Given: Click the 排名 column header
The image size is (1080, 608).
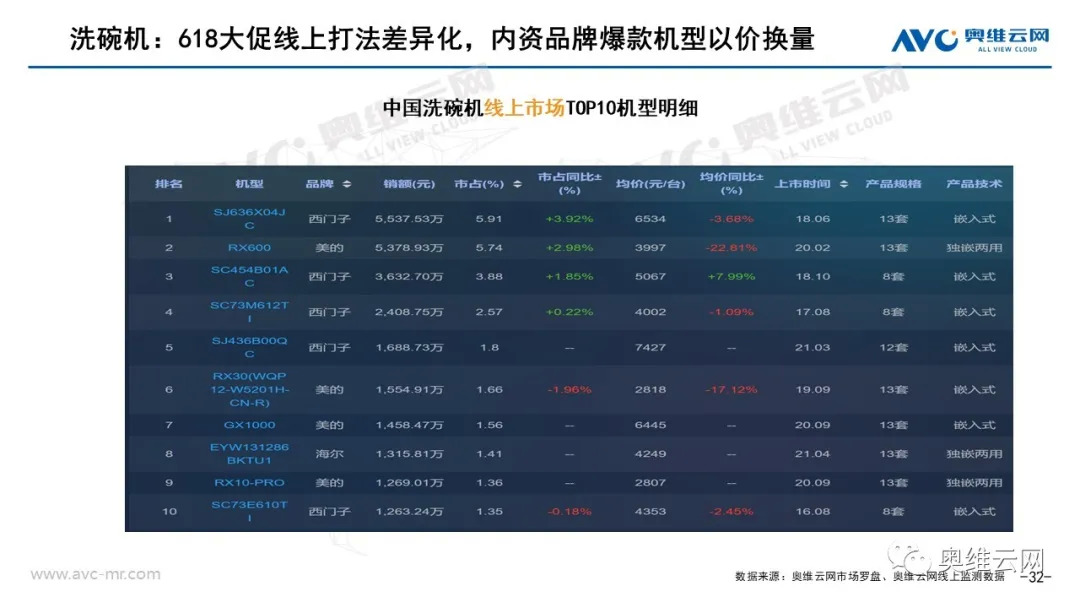Looking at the screenshot, I should click(x=169, y=184).
